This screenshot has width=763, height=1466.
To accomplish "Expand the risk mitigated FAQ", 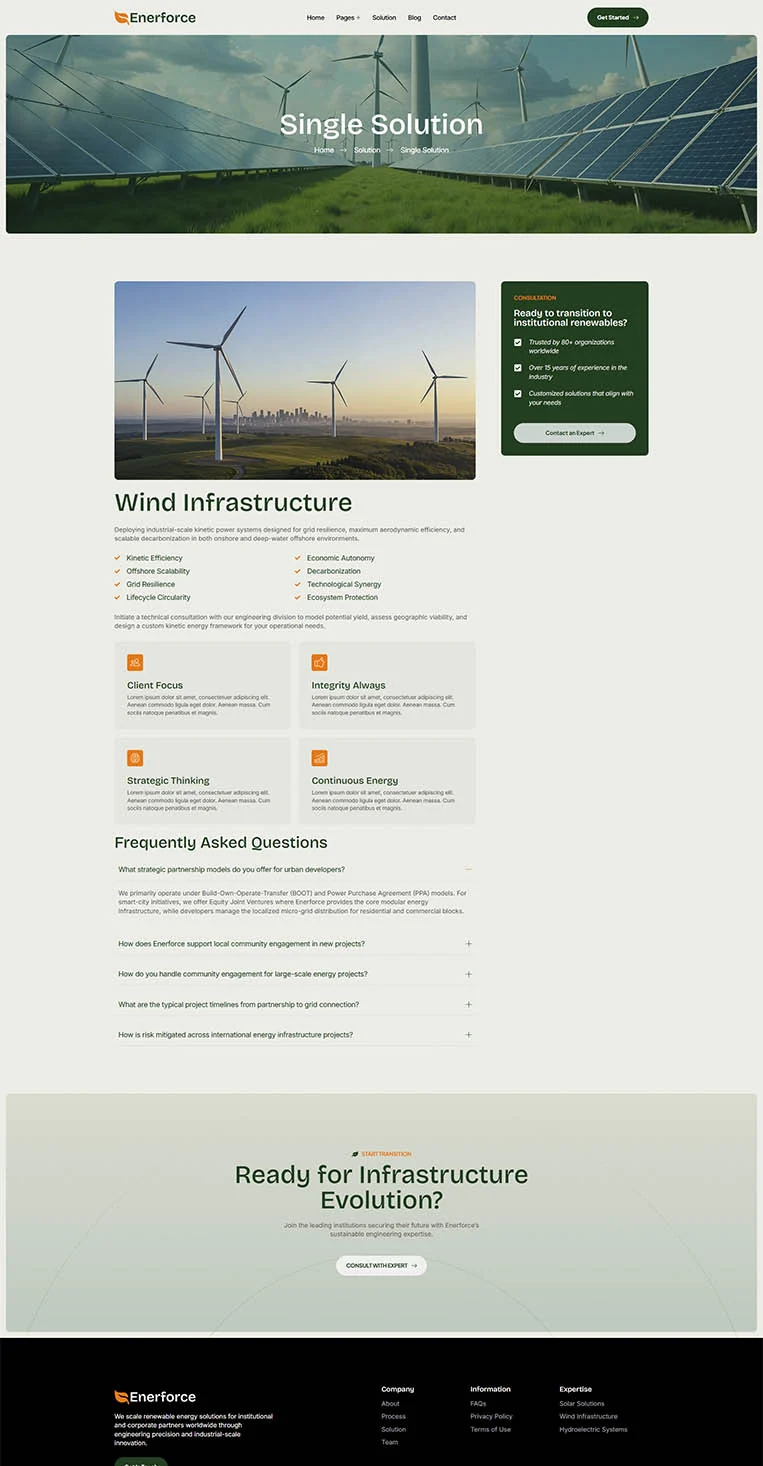I will click(x=294, y=1035).
